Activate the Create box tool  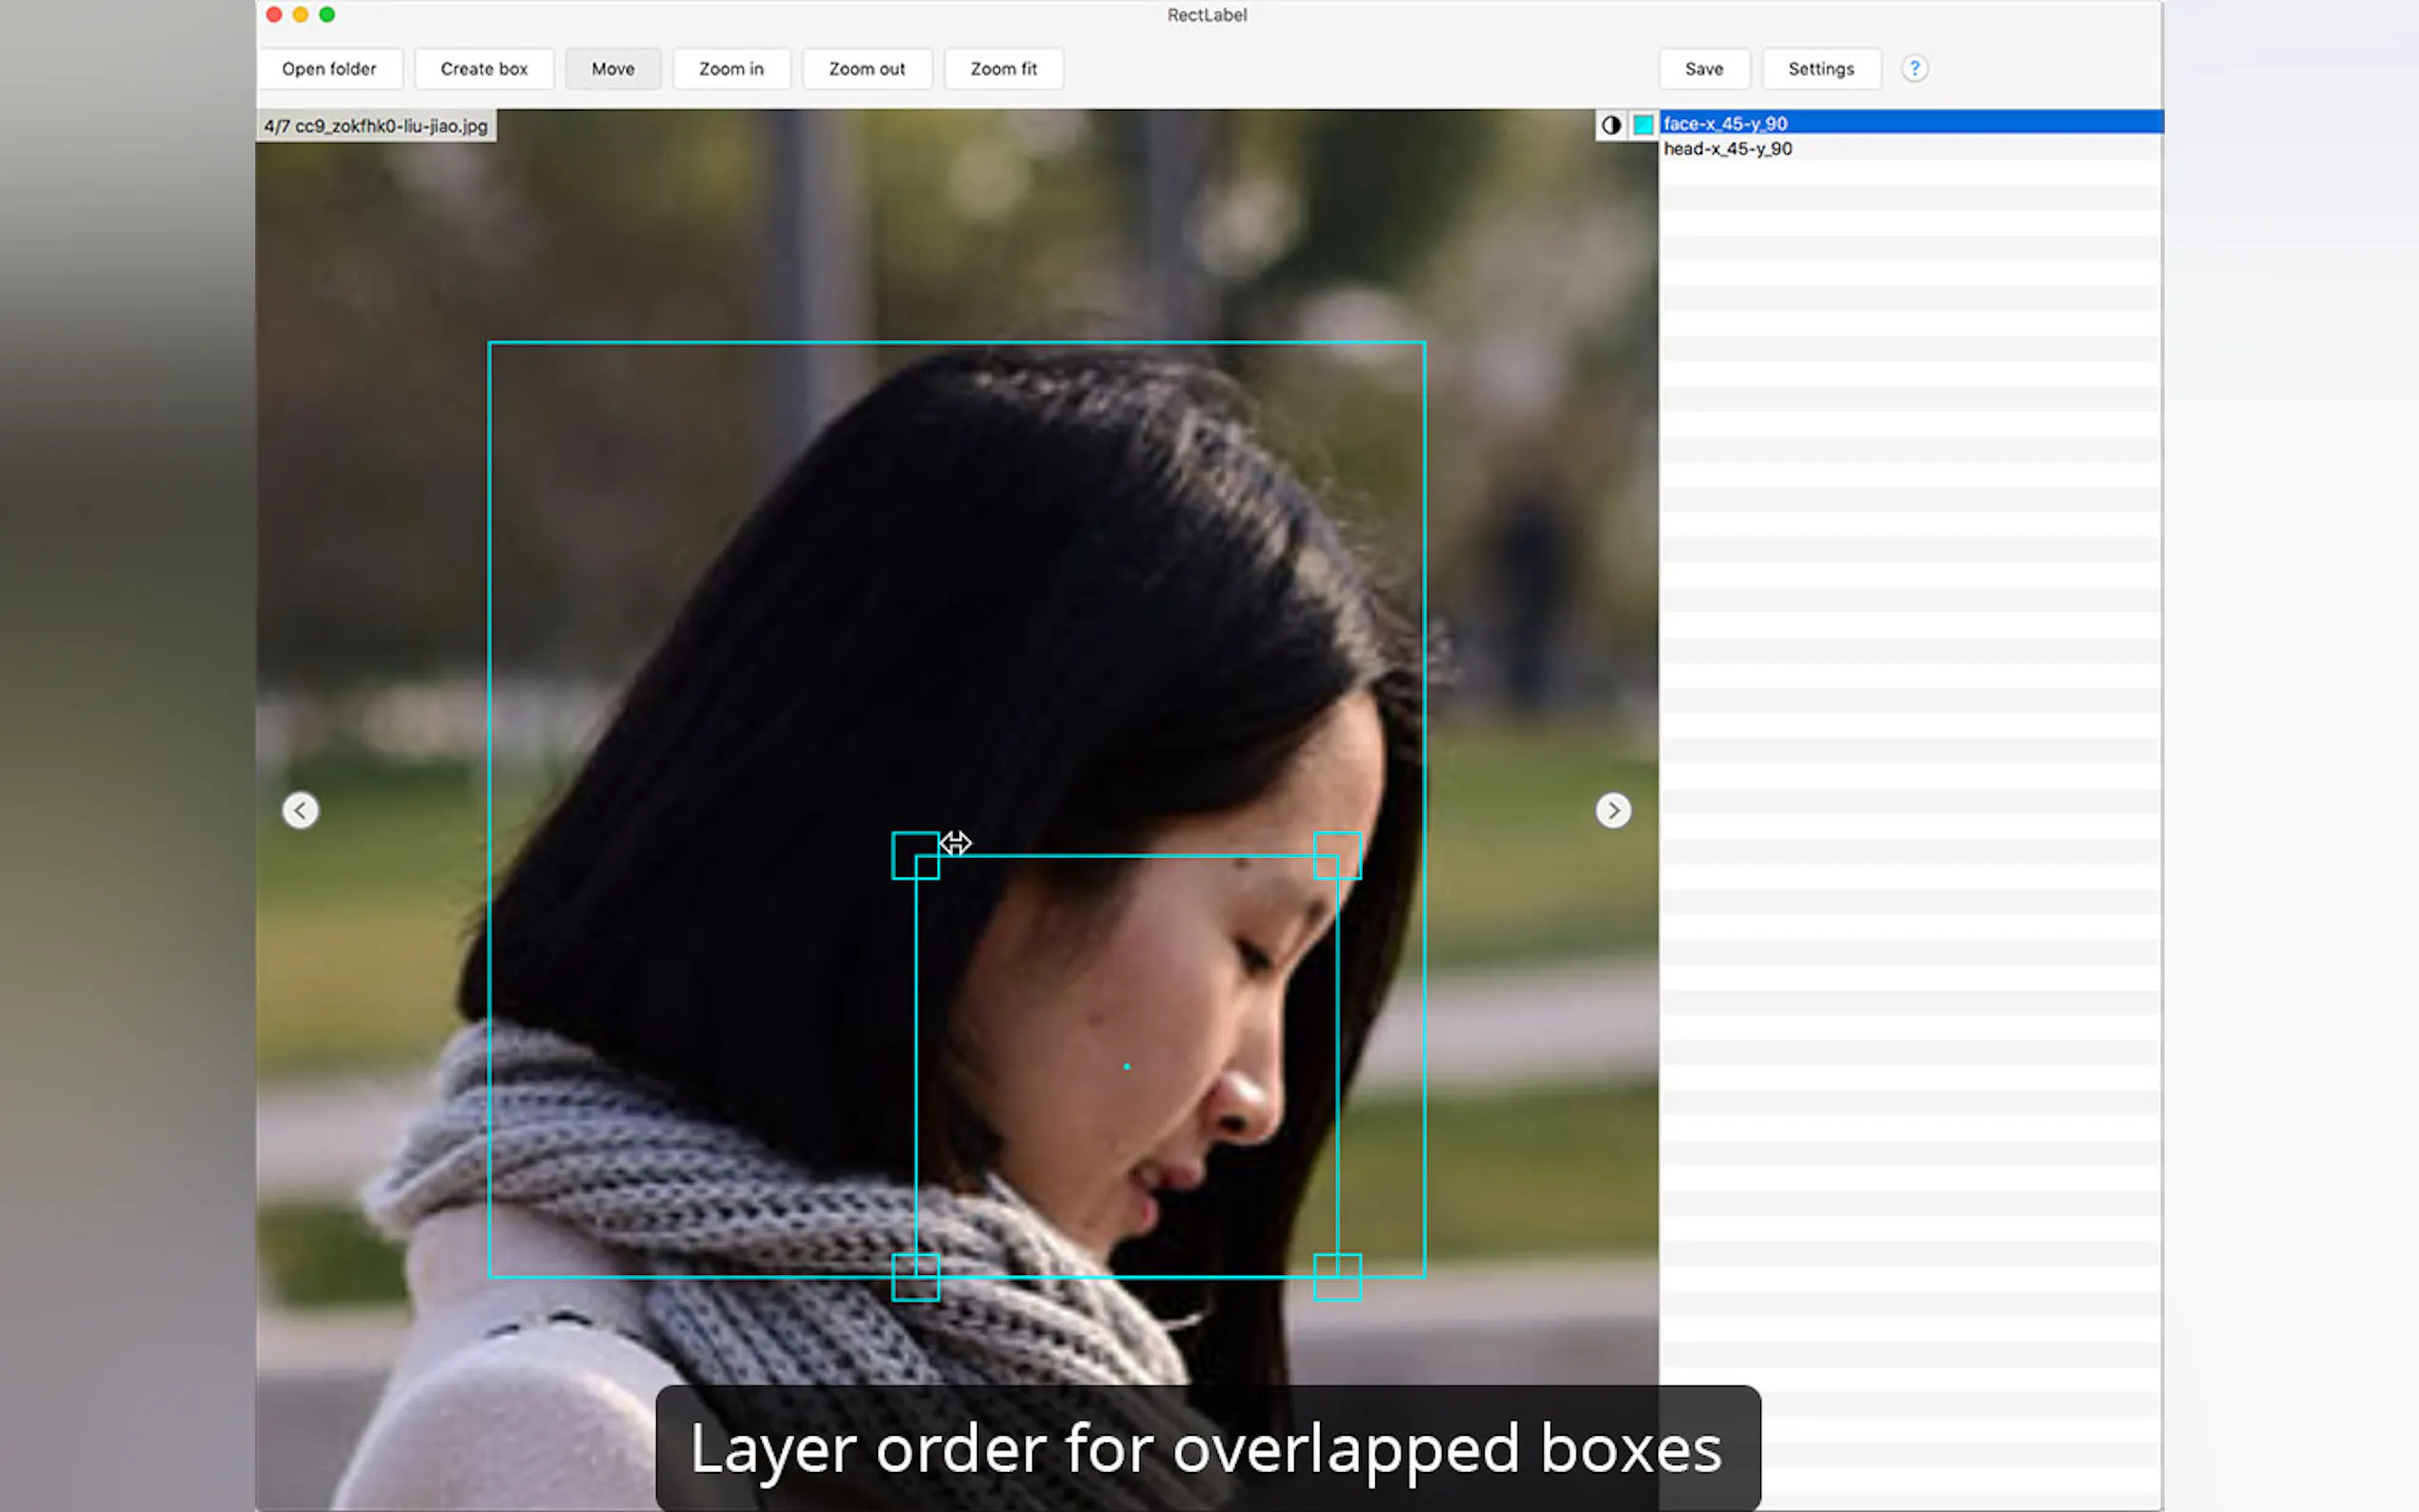click(x=484, y=69)
